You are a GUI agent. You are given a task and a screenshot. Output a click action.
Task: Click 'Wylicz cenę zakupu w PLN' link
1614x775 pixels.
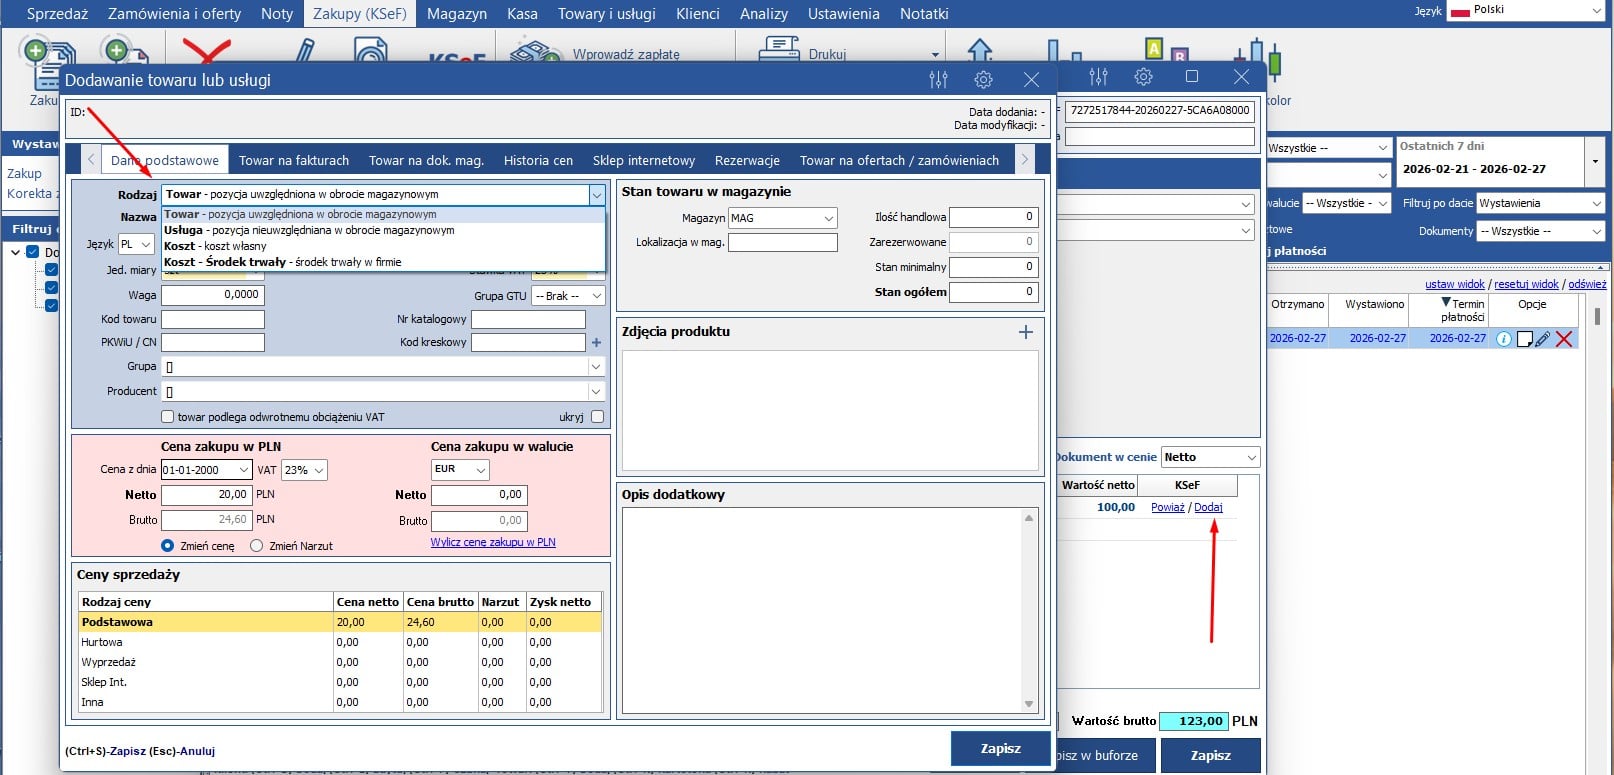coord(493,542)
